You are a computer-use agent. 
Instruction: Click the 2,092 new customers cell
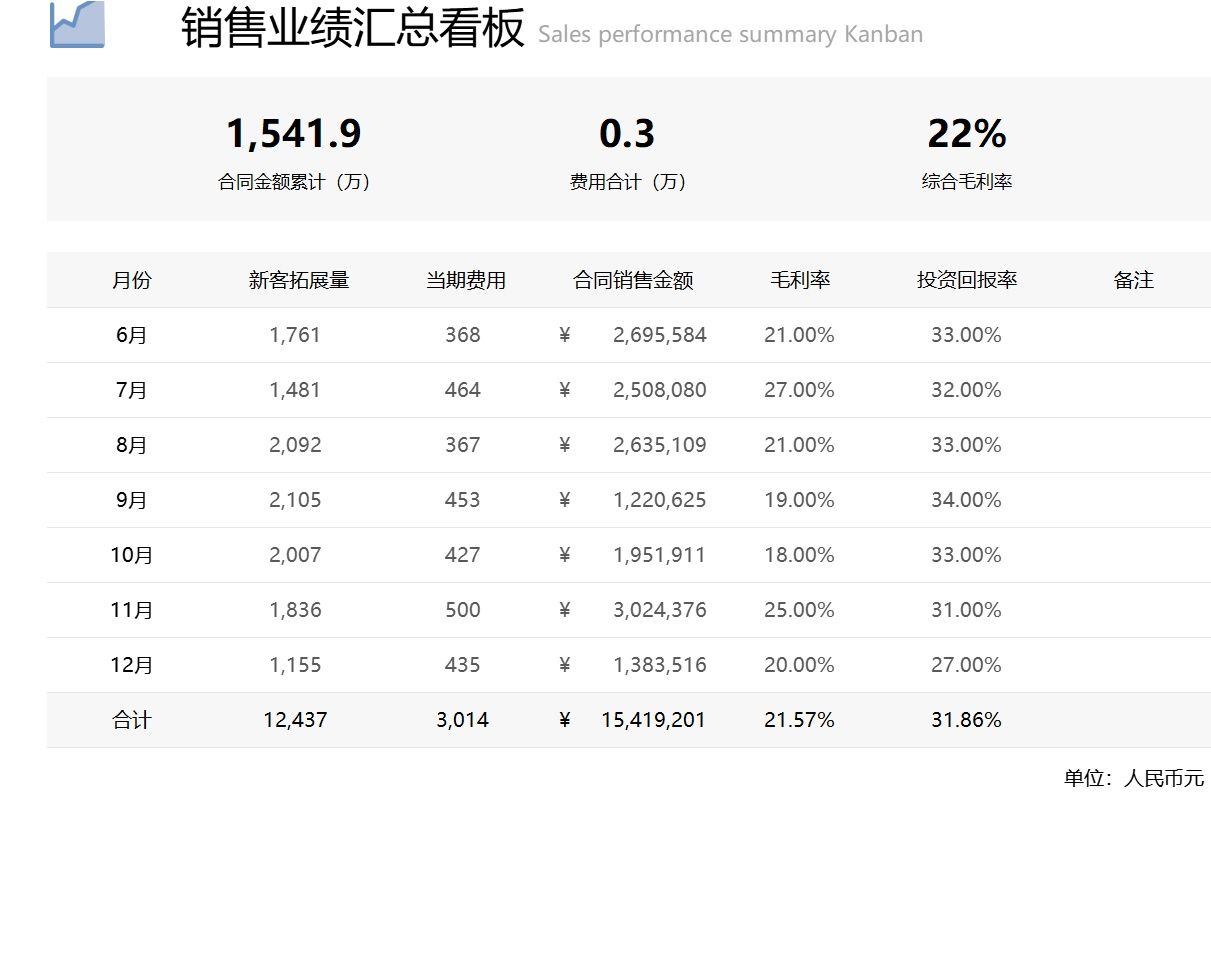click(295, 446)
